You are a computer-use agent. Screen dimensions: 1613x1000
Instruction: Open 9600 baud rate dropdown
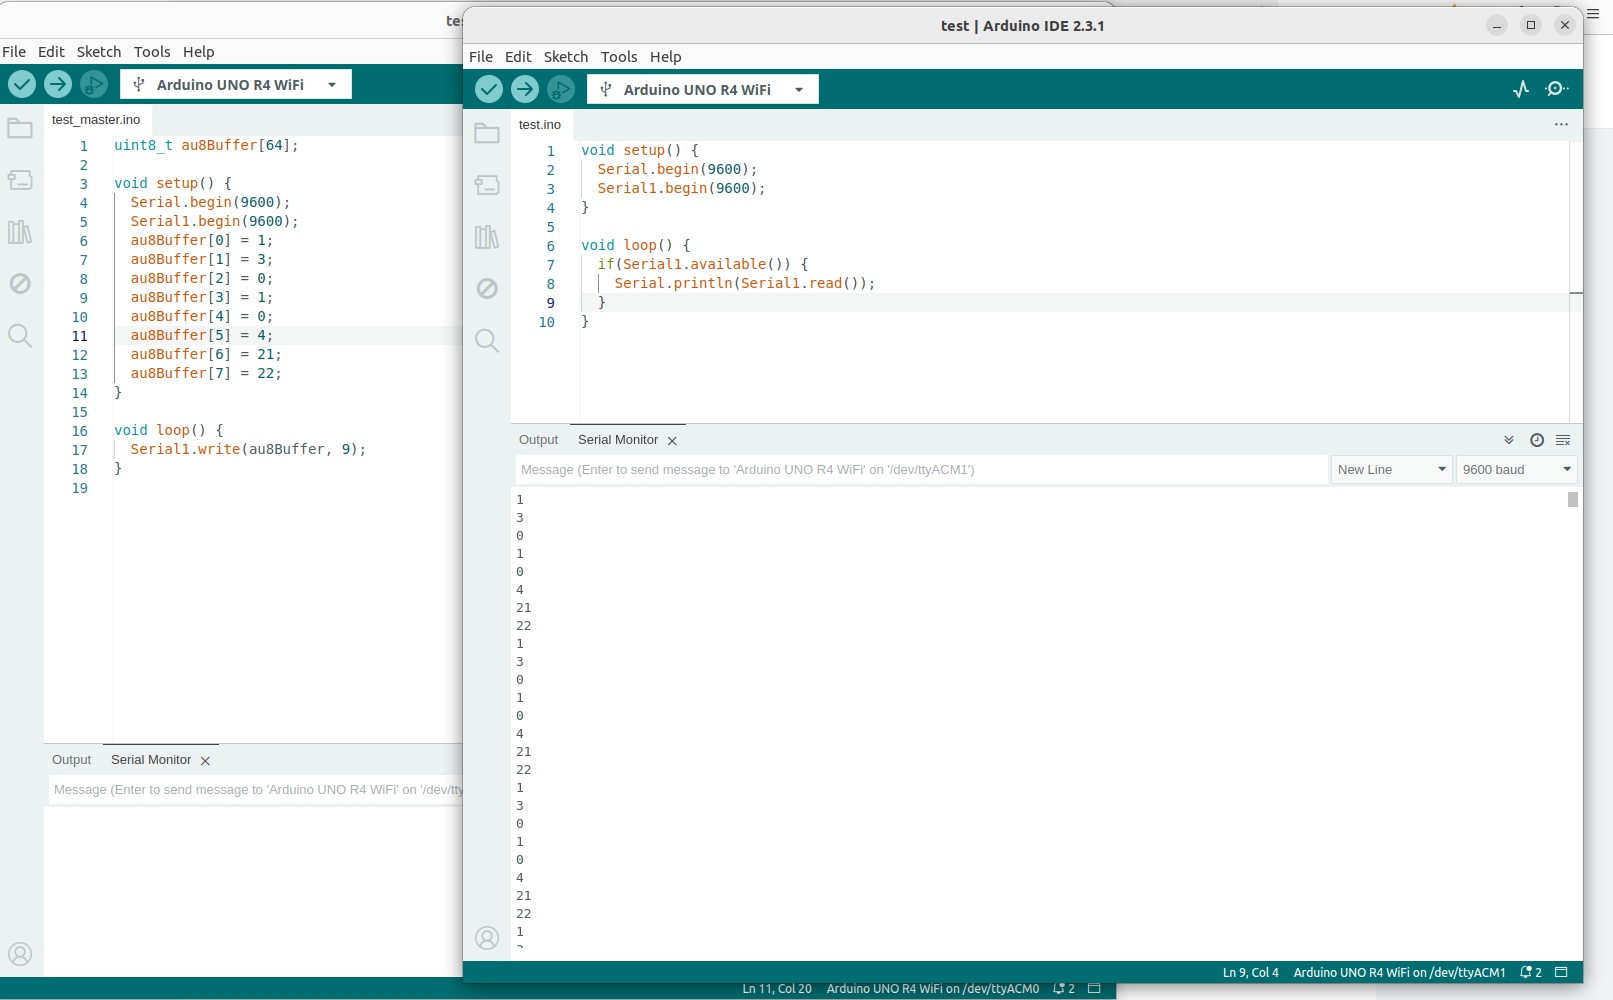(x=1517, y=469)
